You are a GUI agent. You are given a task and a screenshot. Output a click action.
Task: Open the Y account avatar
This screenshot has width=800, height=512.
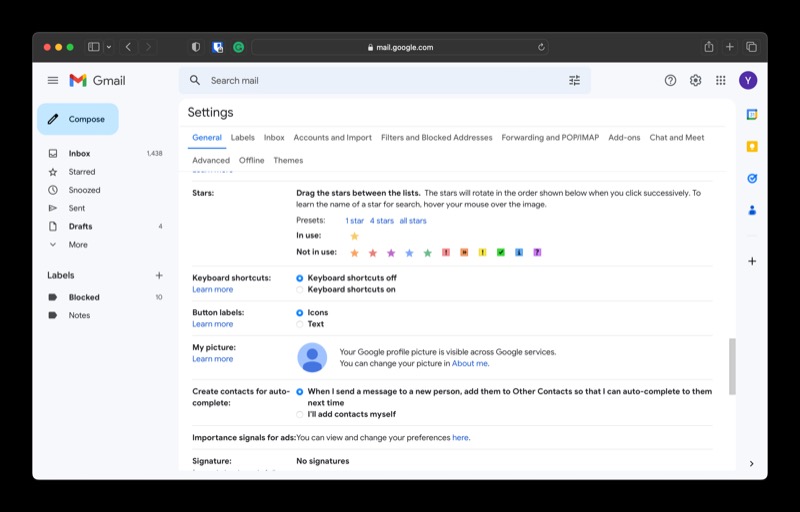pos(748,81)
